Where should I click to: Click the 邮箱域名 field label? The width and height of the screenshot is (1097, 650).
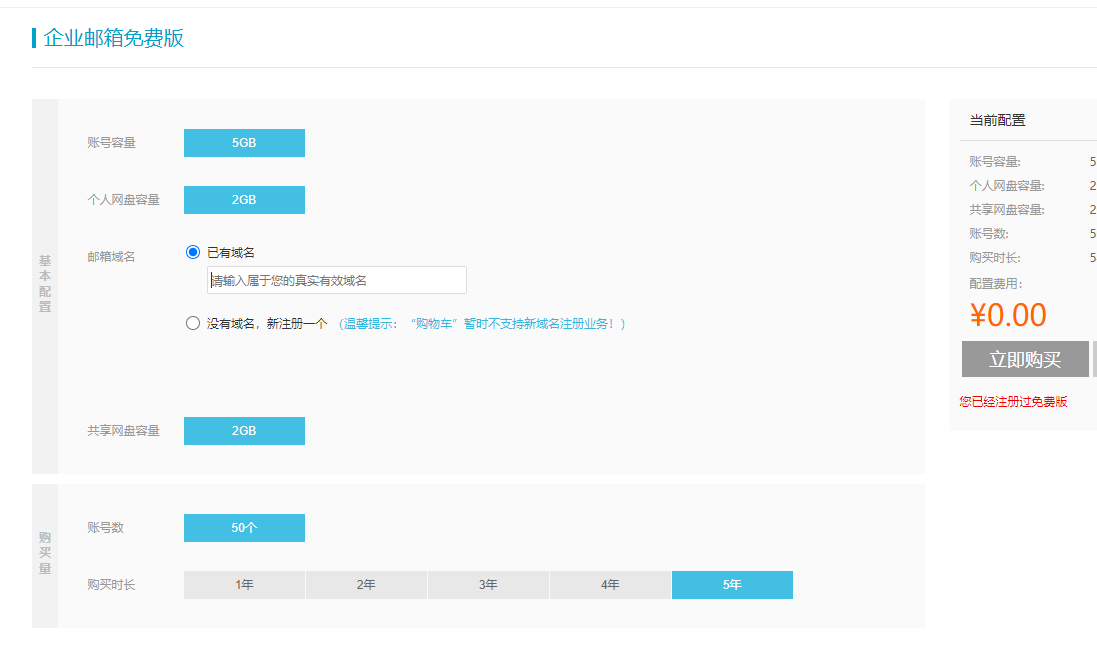[x=111, y=257]
